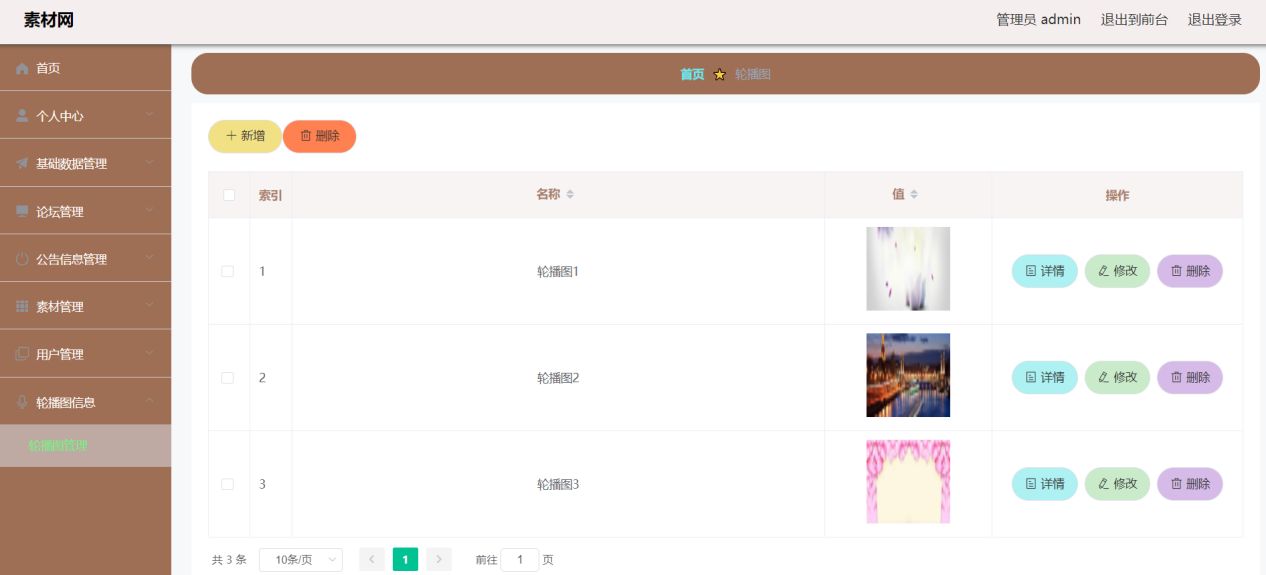Expand the 个人中心 submenu chevron

[150, 116]
